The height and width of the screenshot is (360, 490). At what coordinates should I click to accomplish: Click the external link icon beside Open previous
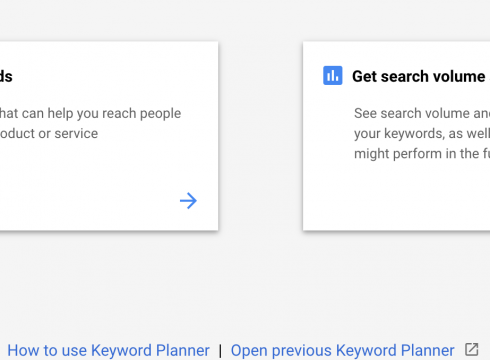(472, 350)
